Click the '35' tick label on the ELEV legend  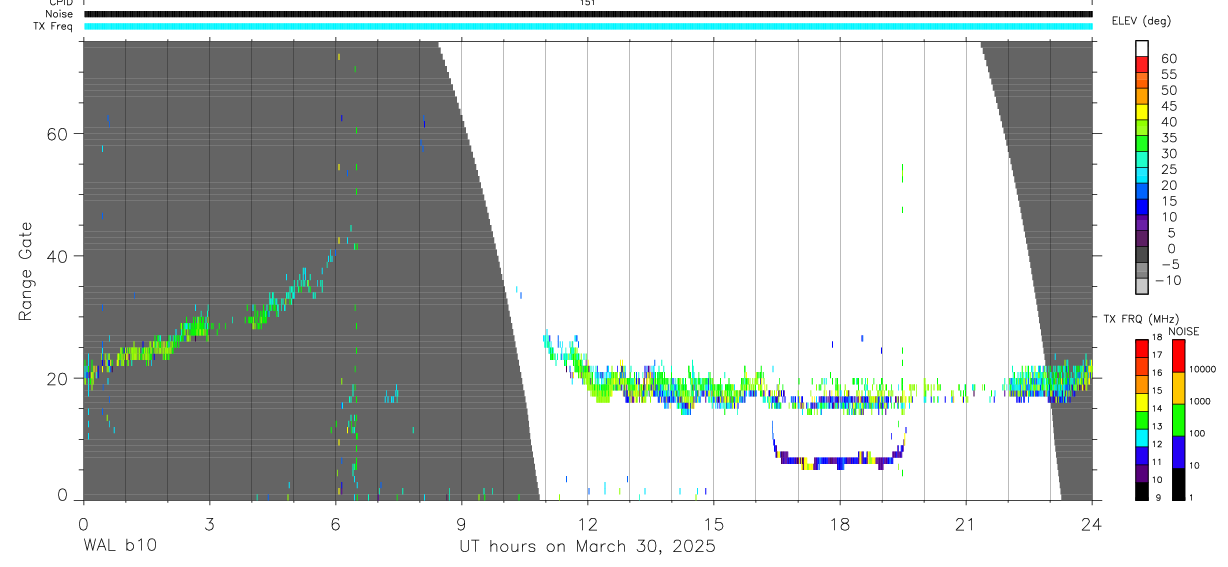(1168, 137)
